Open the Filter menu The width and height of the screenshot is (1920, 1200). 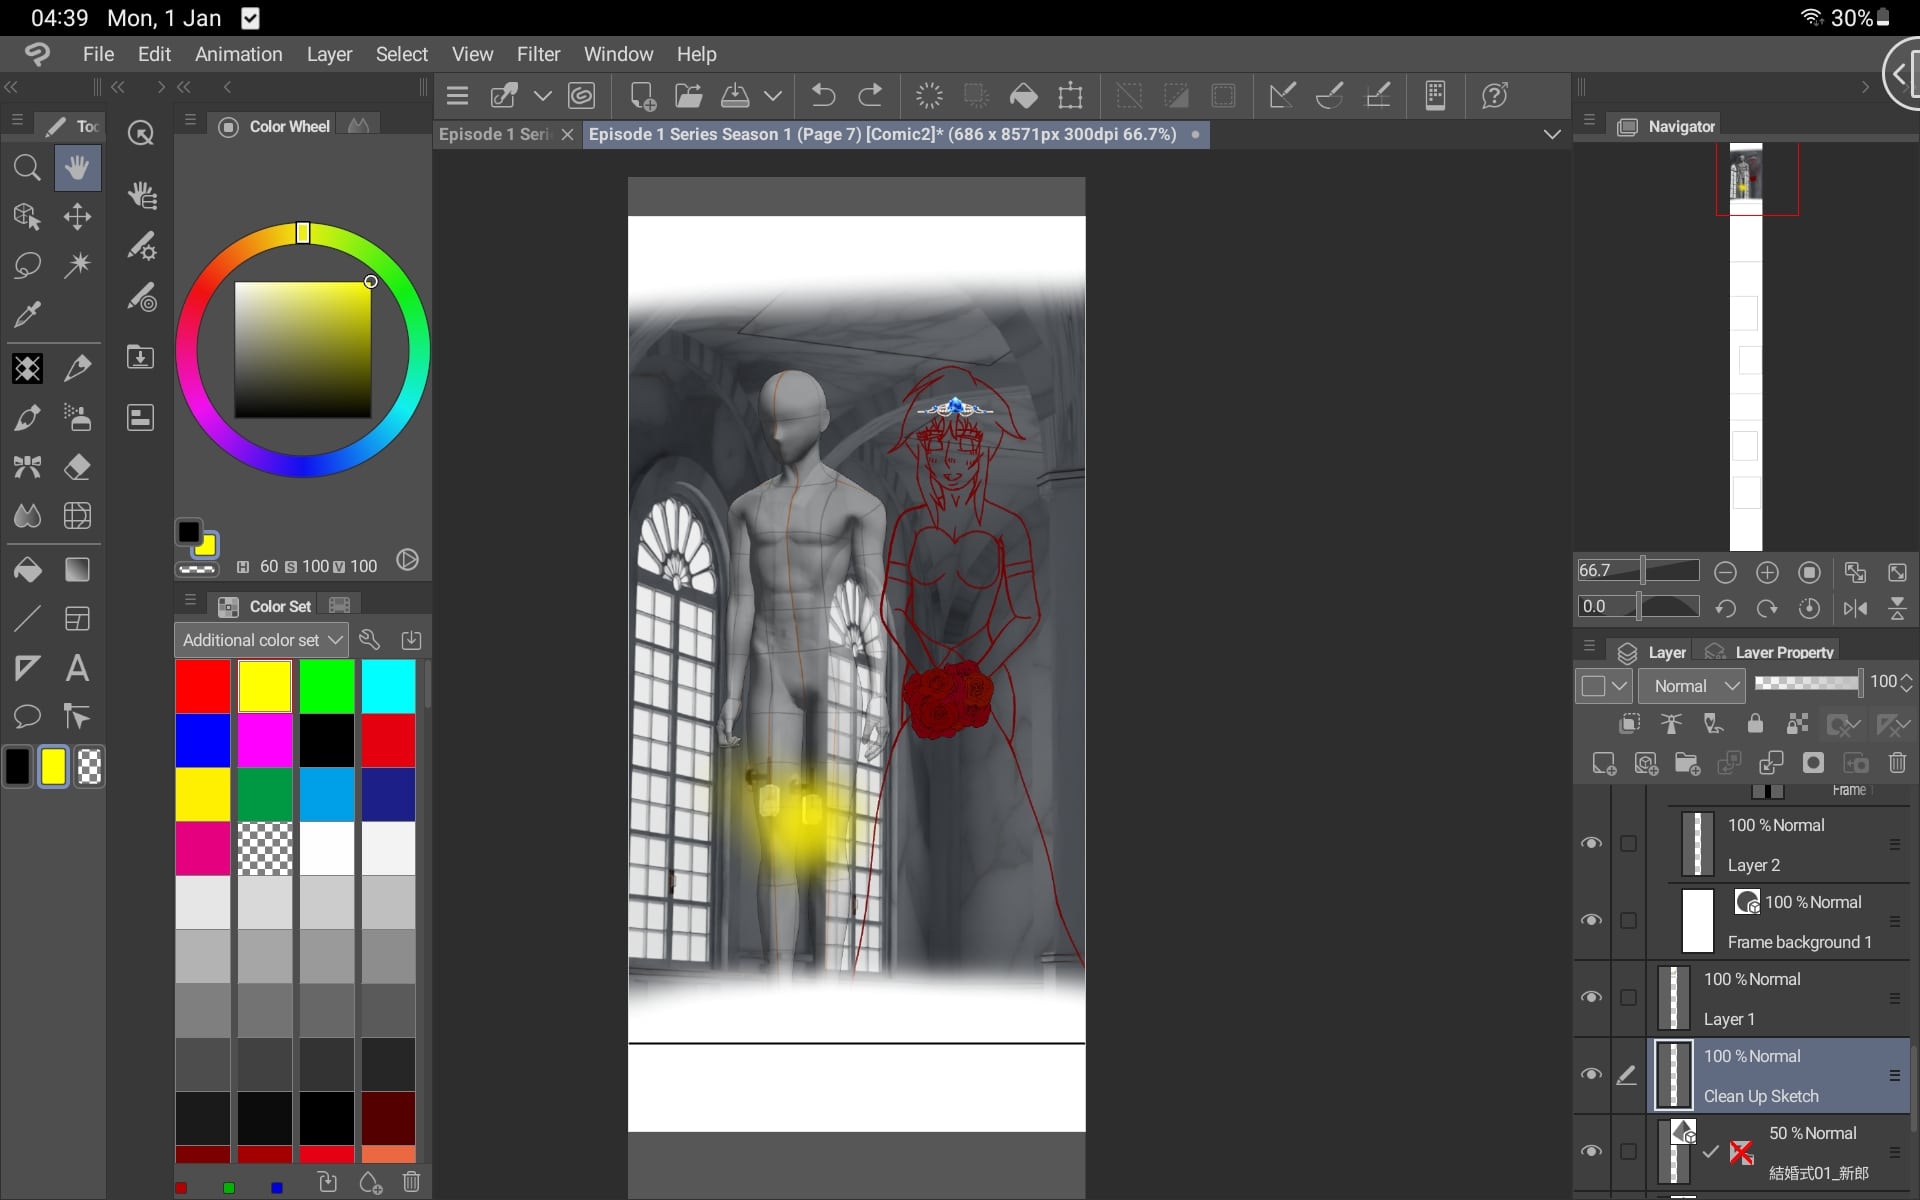pos(538,54)
